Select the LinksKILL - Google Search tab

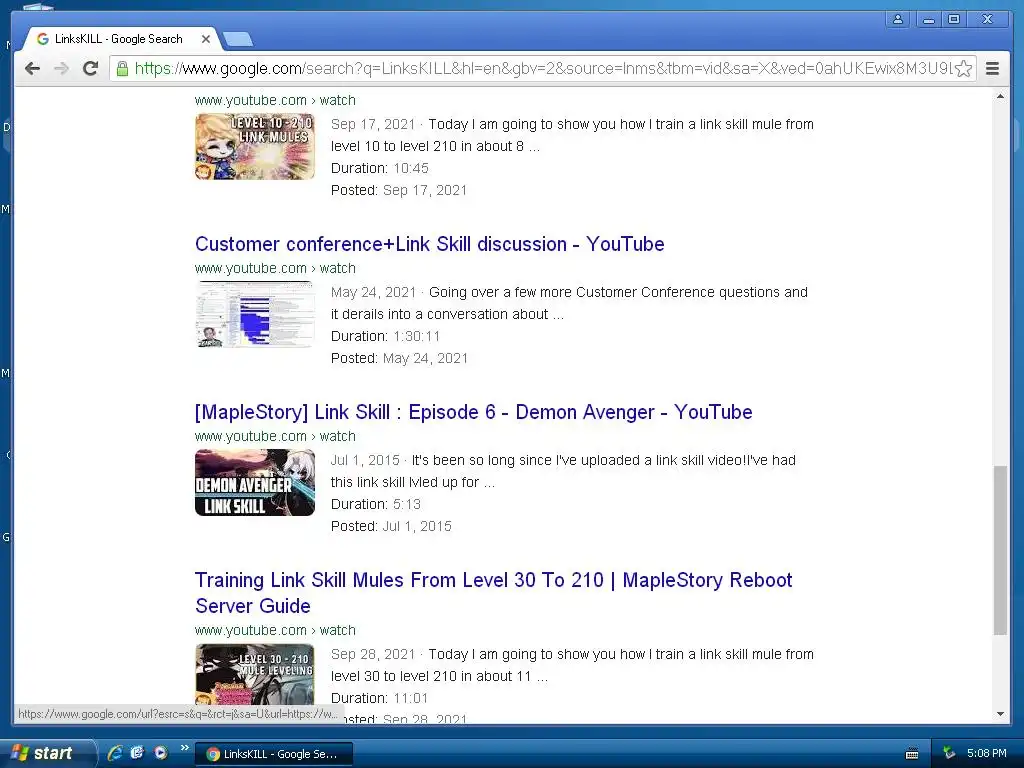(x=118, y=39)
